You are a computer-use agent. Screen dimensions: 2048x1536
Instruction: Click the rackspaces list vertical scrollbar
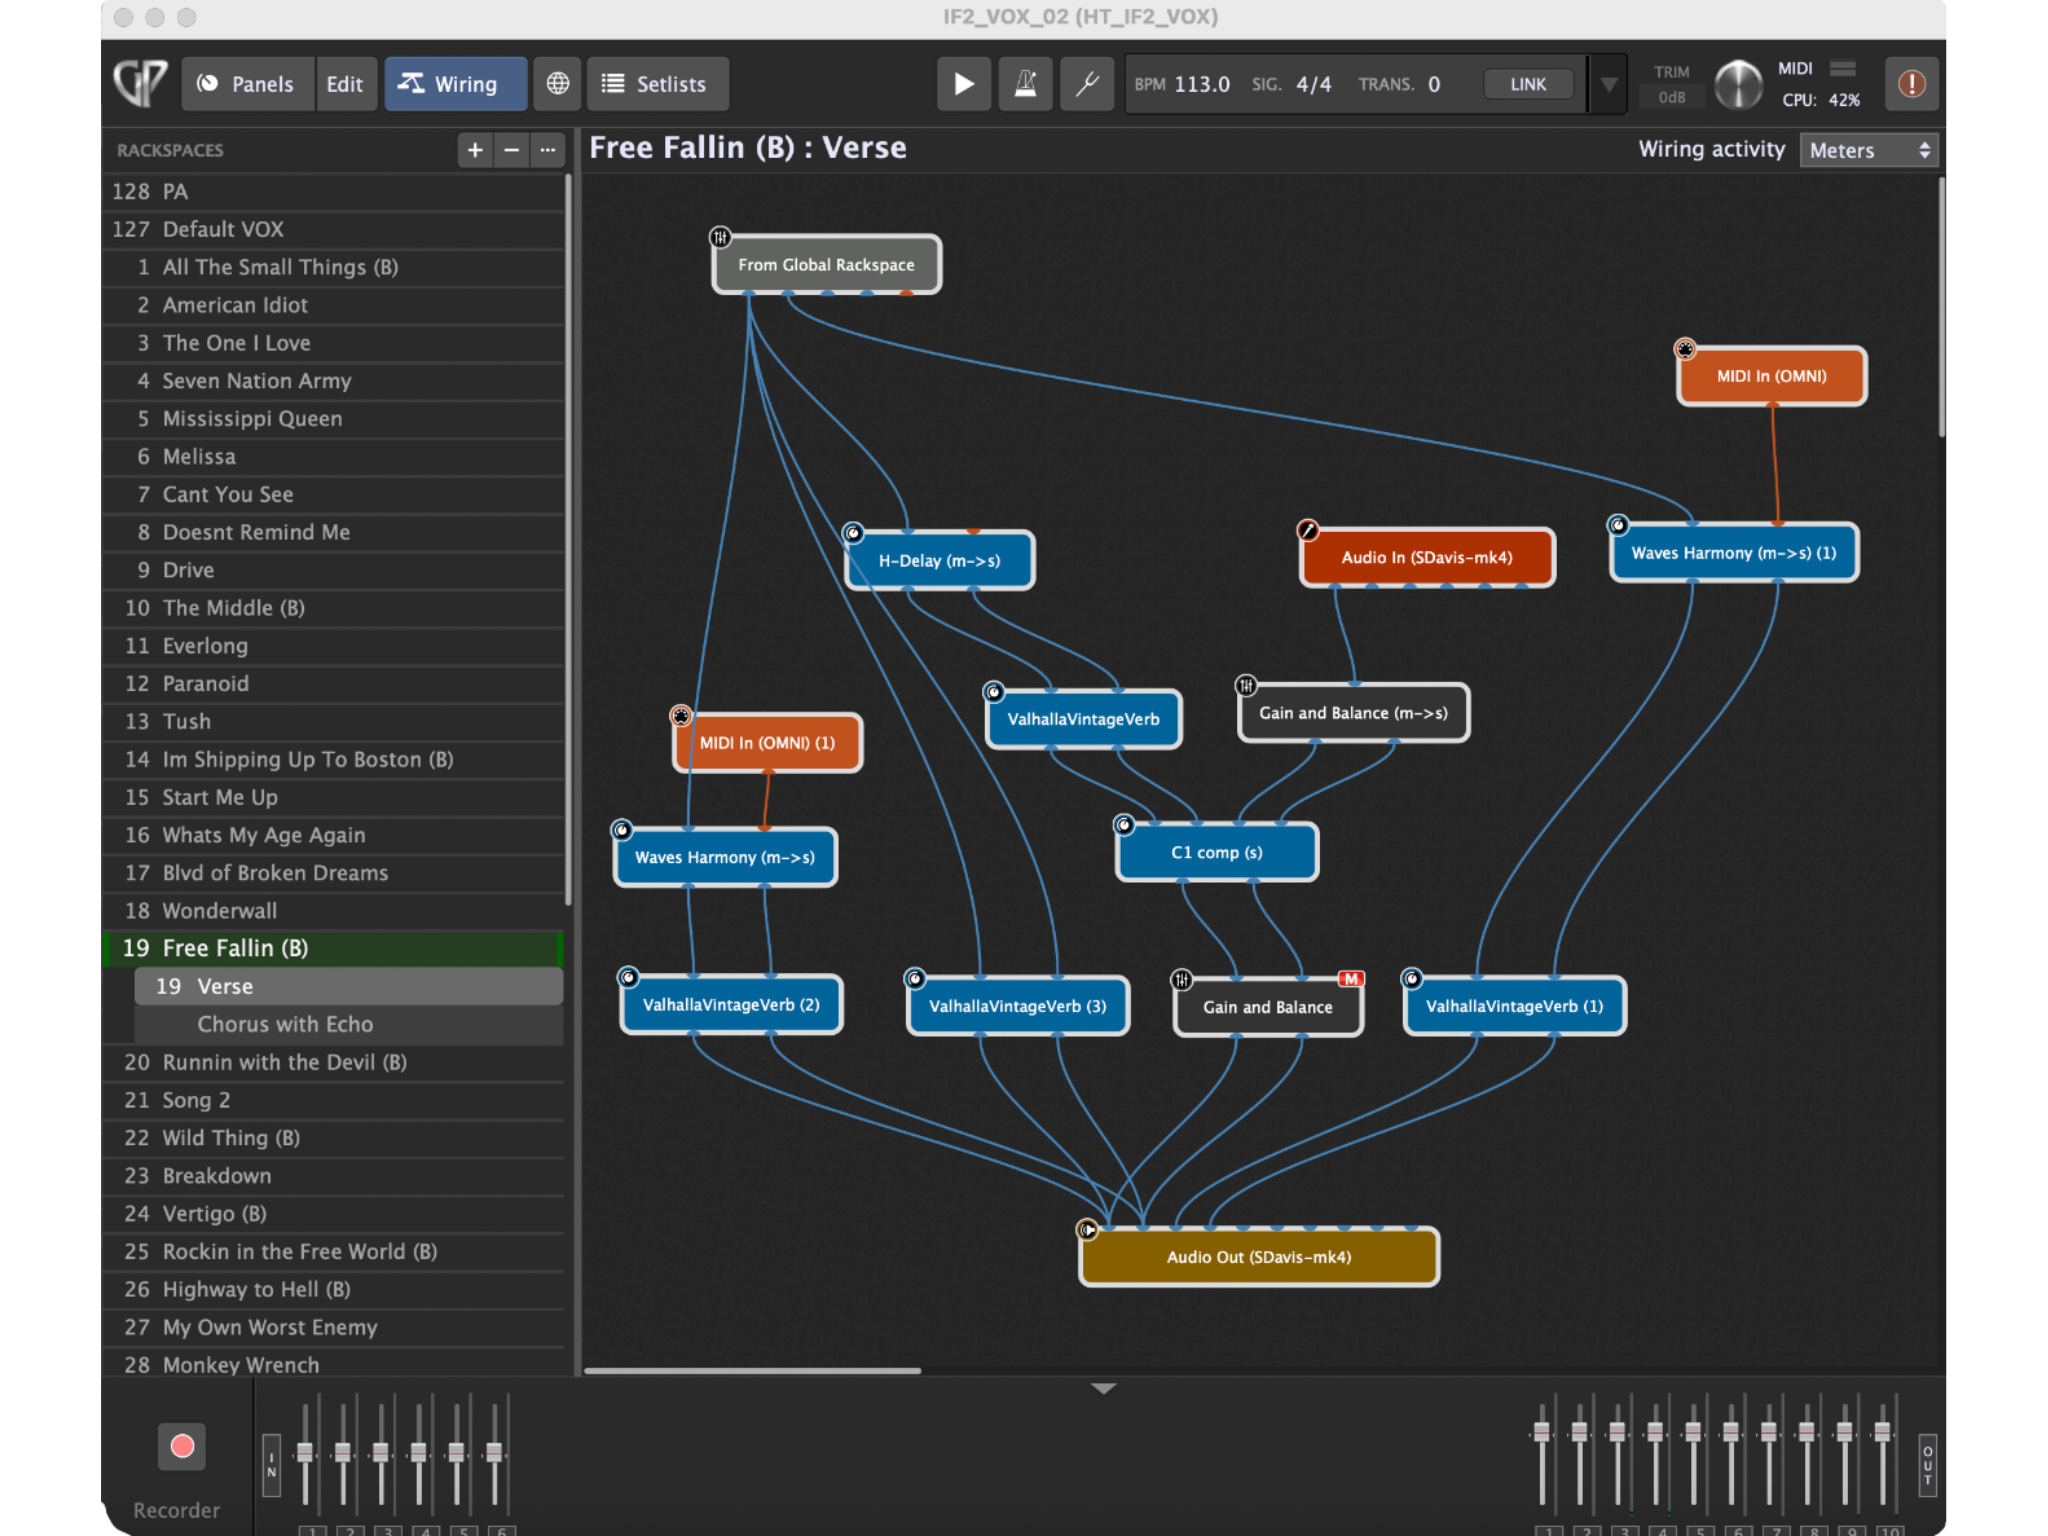[x=568, y=540]
